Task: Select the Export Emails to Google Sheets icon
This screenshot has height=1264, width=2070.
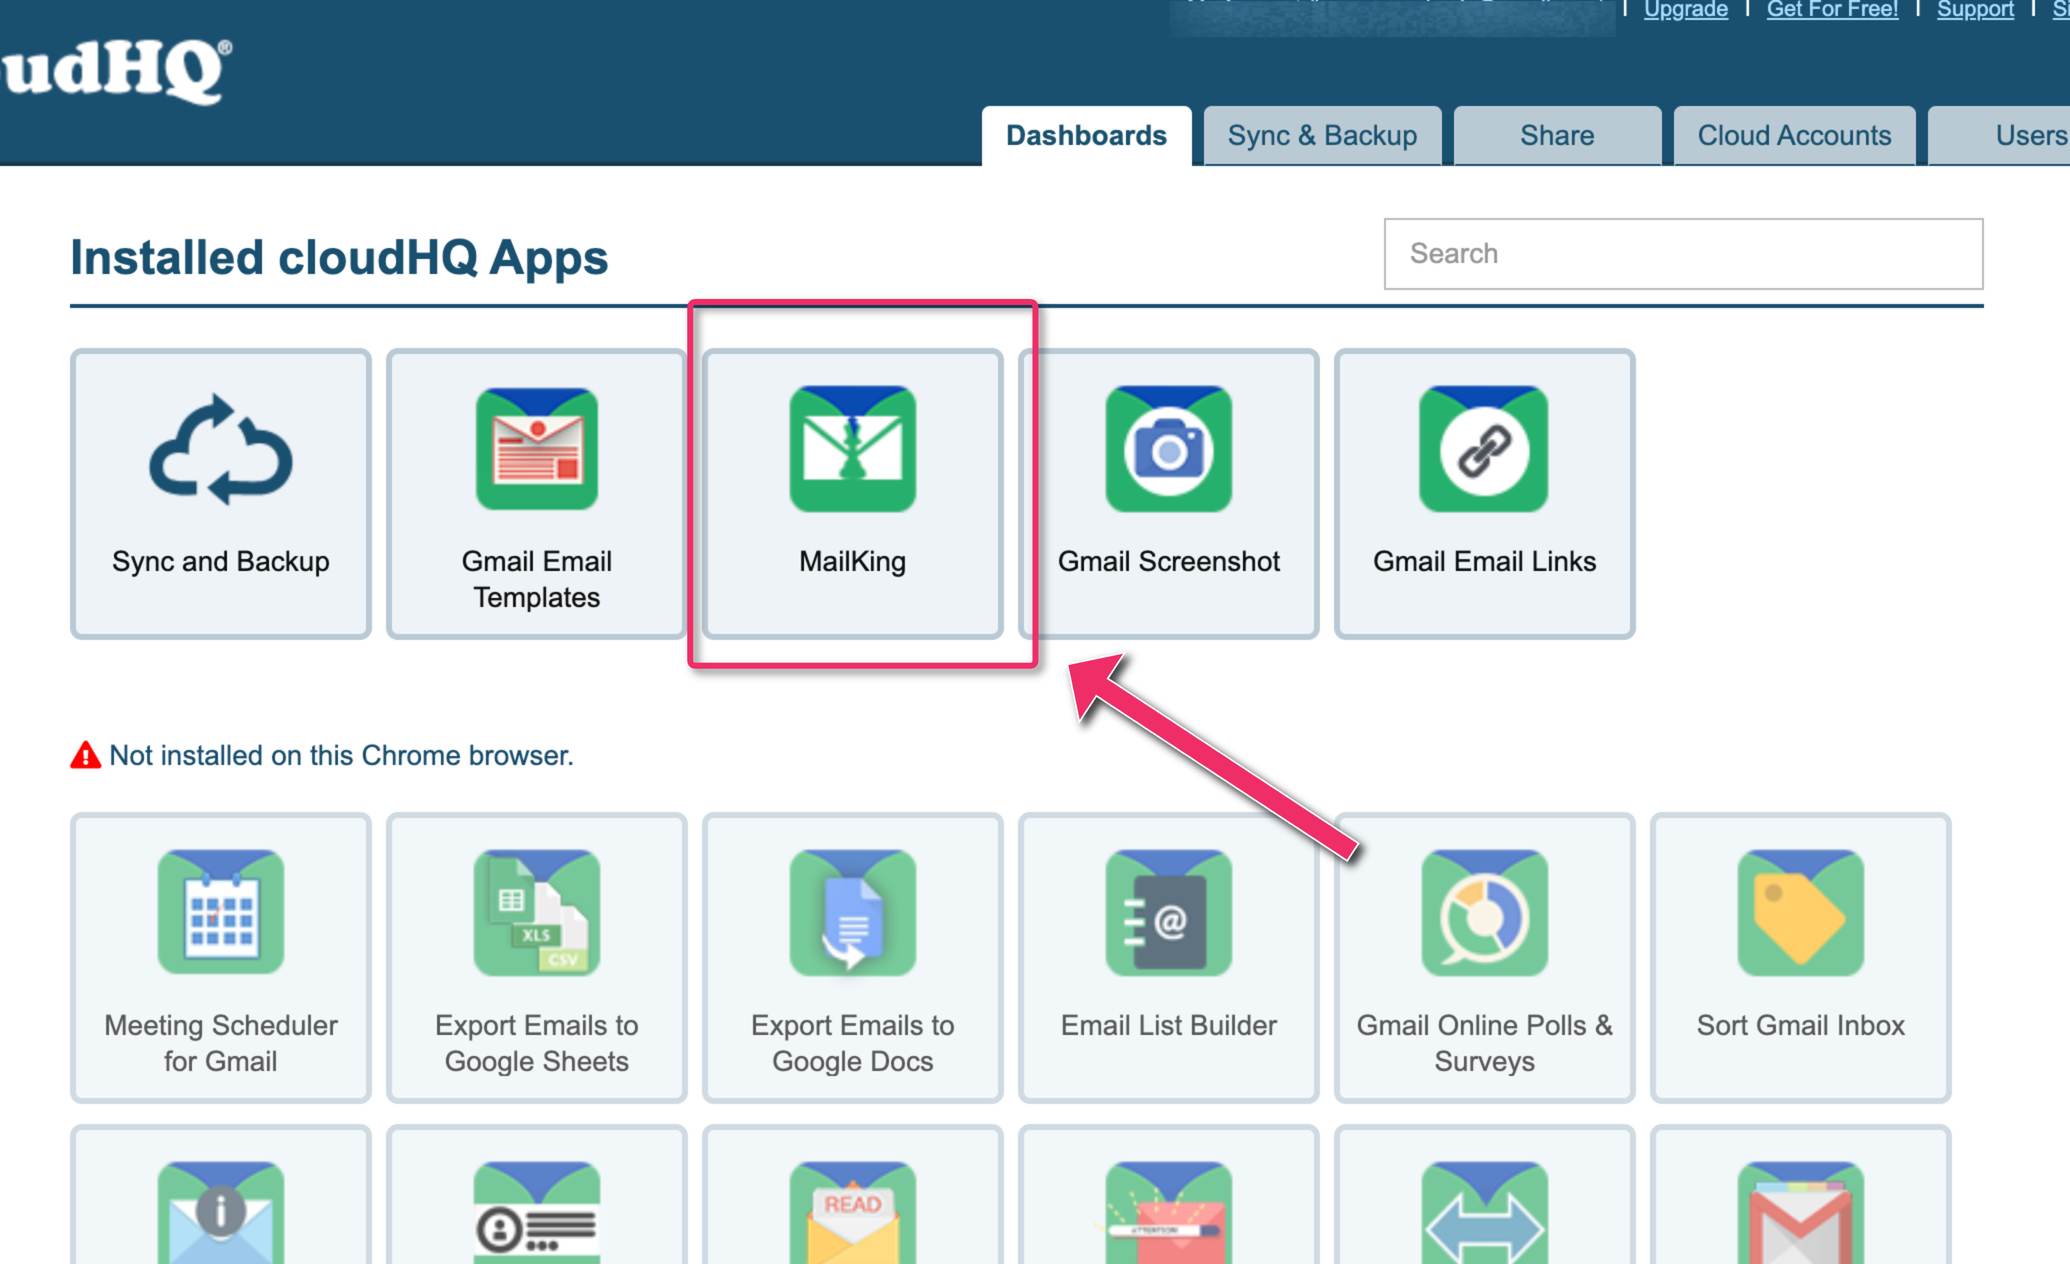Action: [537, 912]
